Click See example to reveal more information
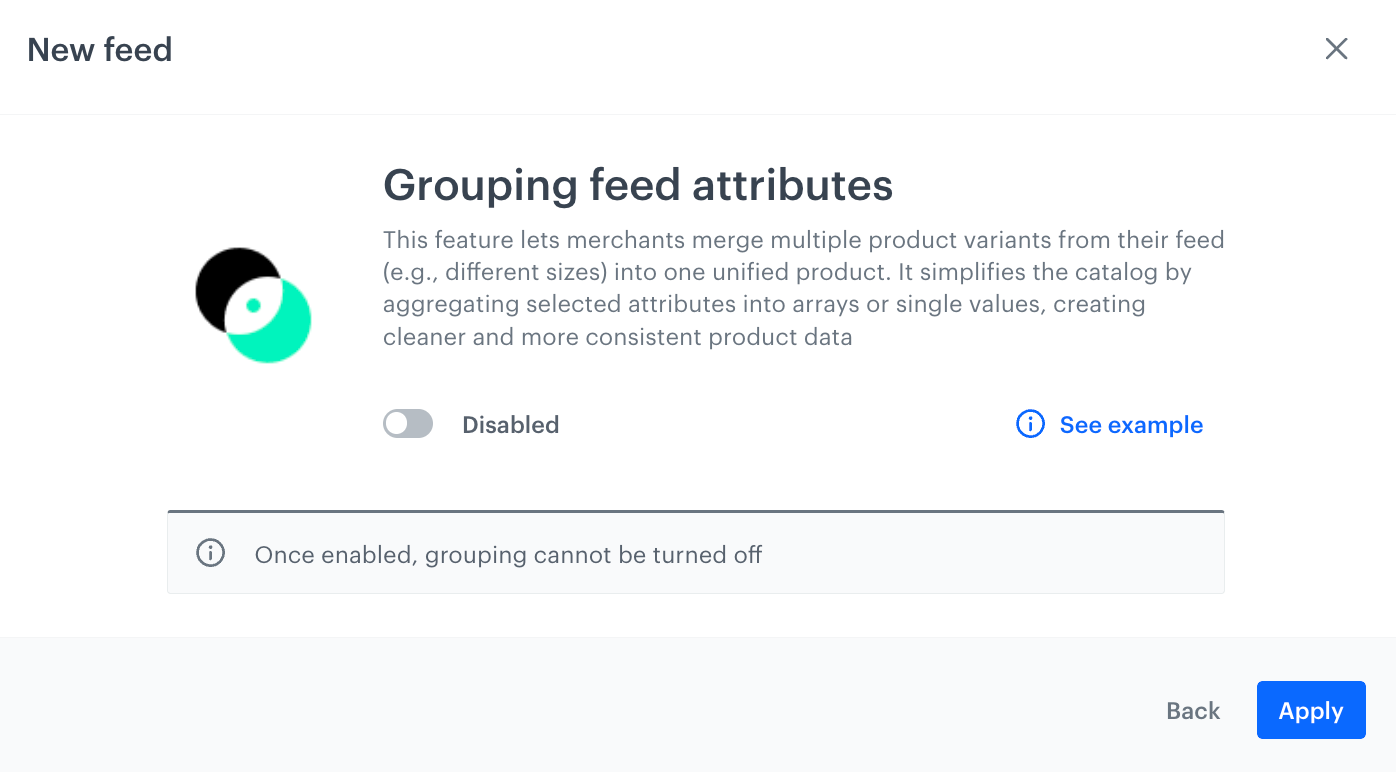 (1131, 424)
